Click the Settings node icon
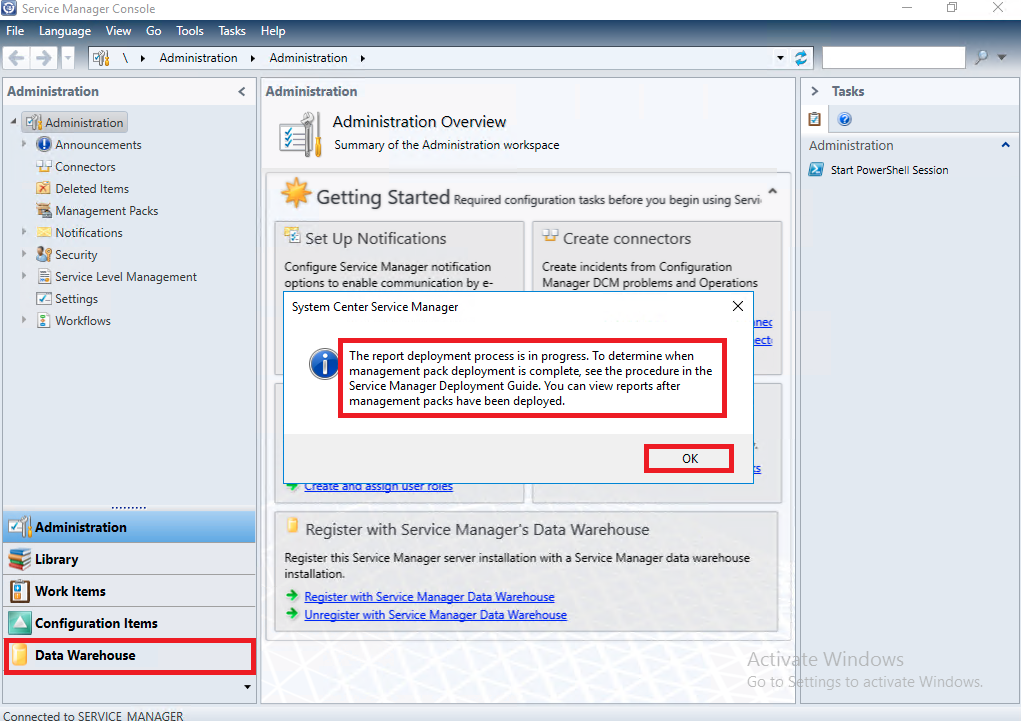The image size is (1021, 721). point(43,299)
